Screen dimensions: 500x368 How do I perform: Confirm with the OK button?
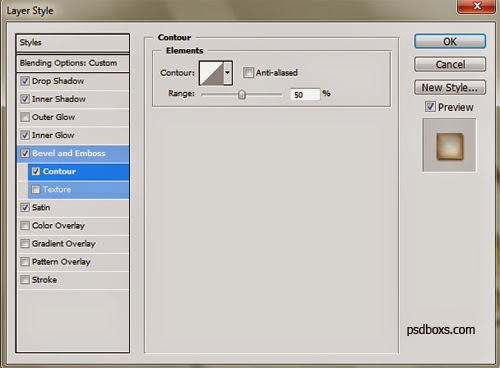click(450, 41)
